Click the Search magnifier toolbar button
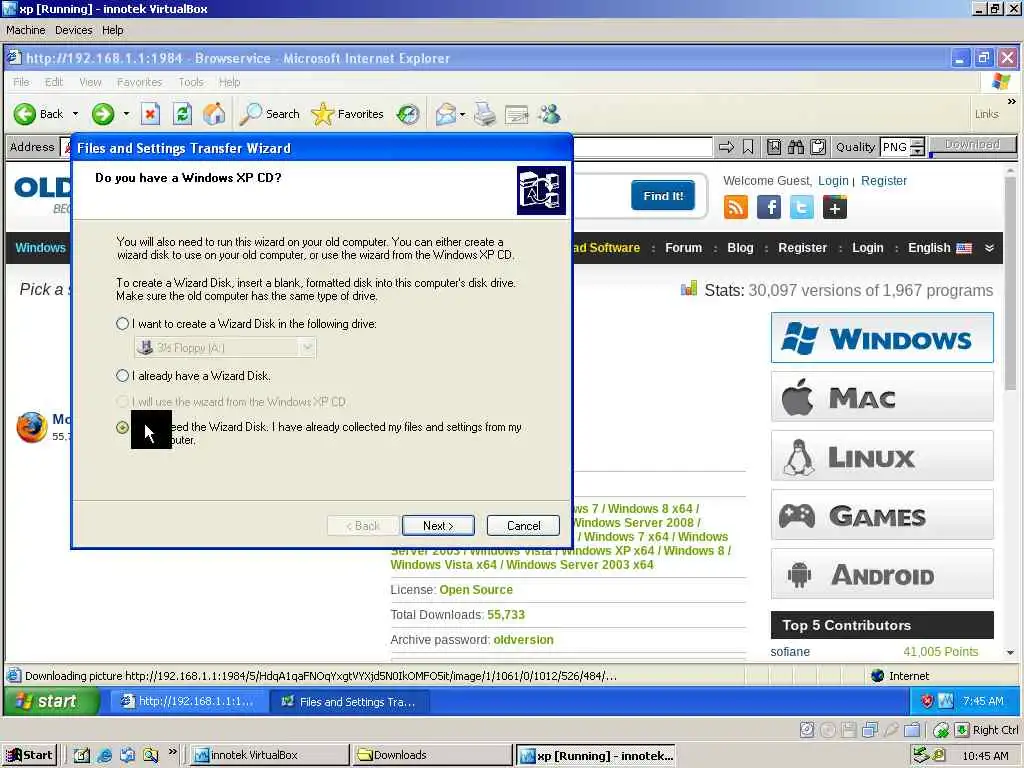1024x768 pixels. pyautogui.click(x=270, y=114)
